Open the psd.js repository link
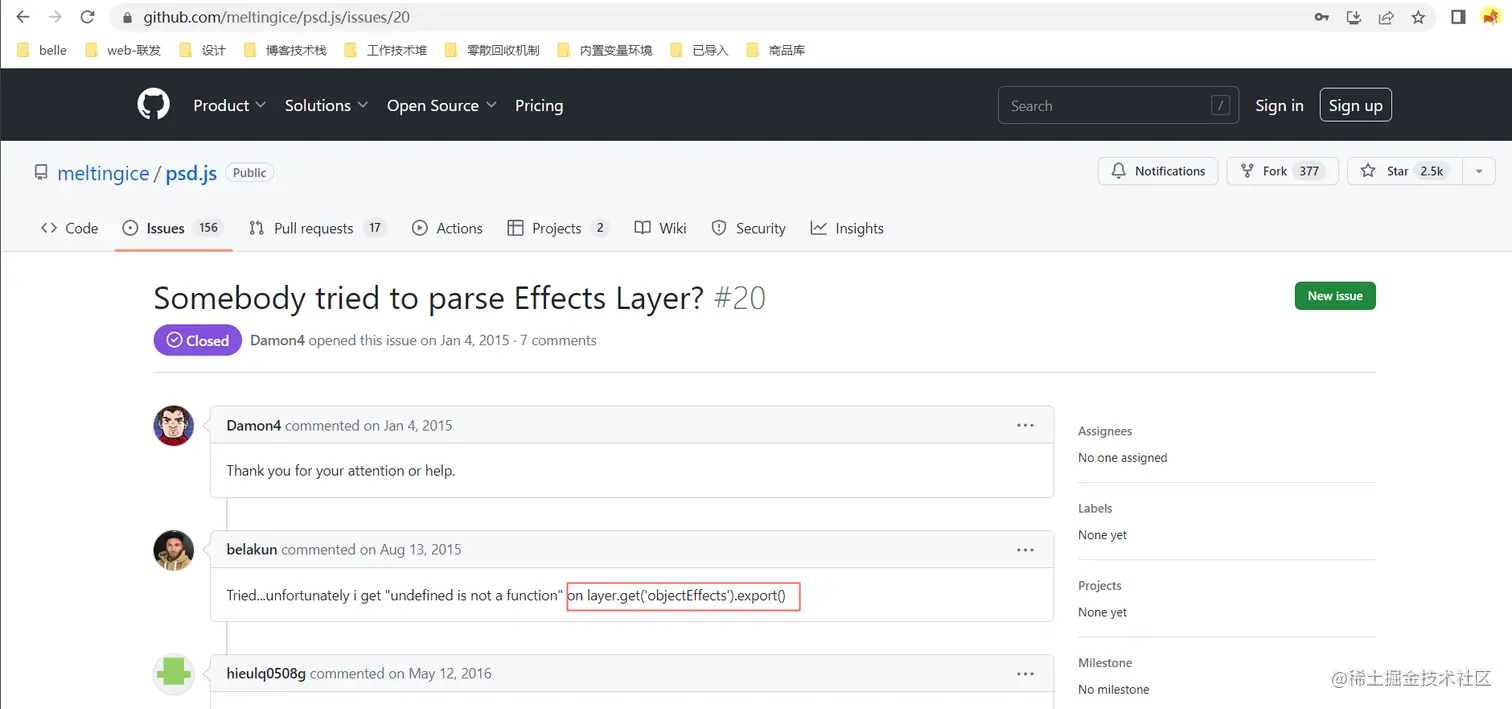 tap(191, 173)
